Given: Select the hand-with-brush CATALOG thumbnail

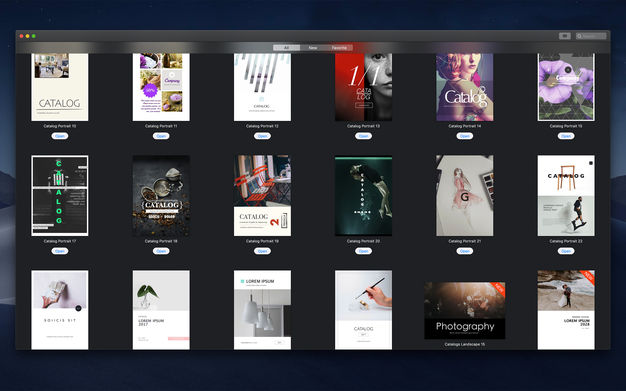Looking at the screenshot, I should (363, 310).
